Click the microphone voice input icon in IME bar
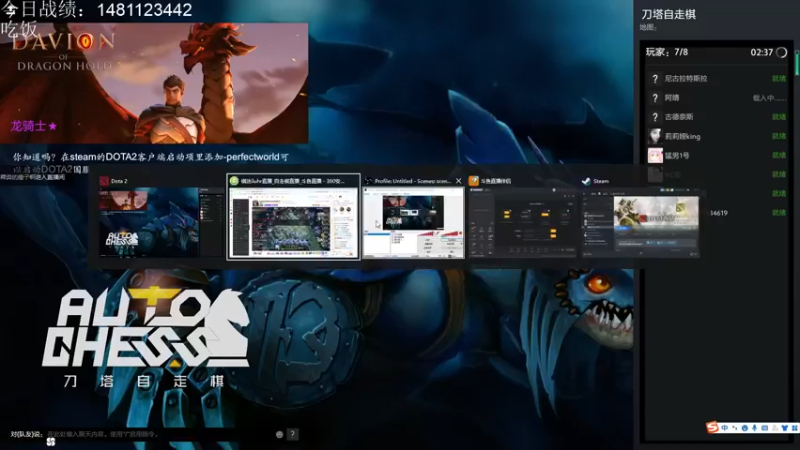The image size is (800, 450). pyautogui.click(x=755, y=428)
